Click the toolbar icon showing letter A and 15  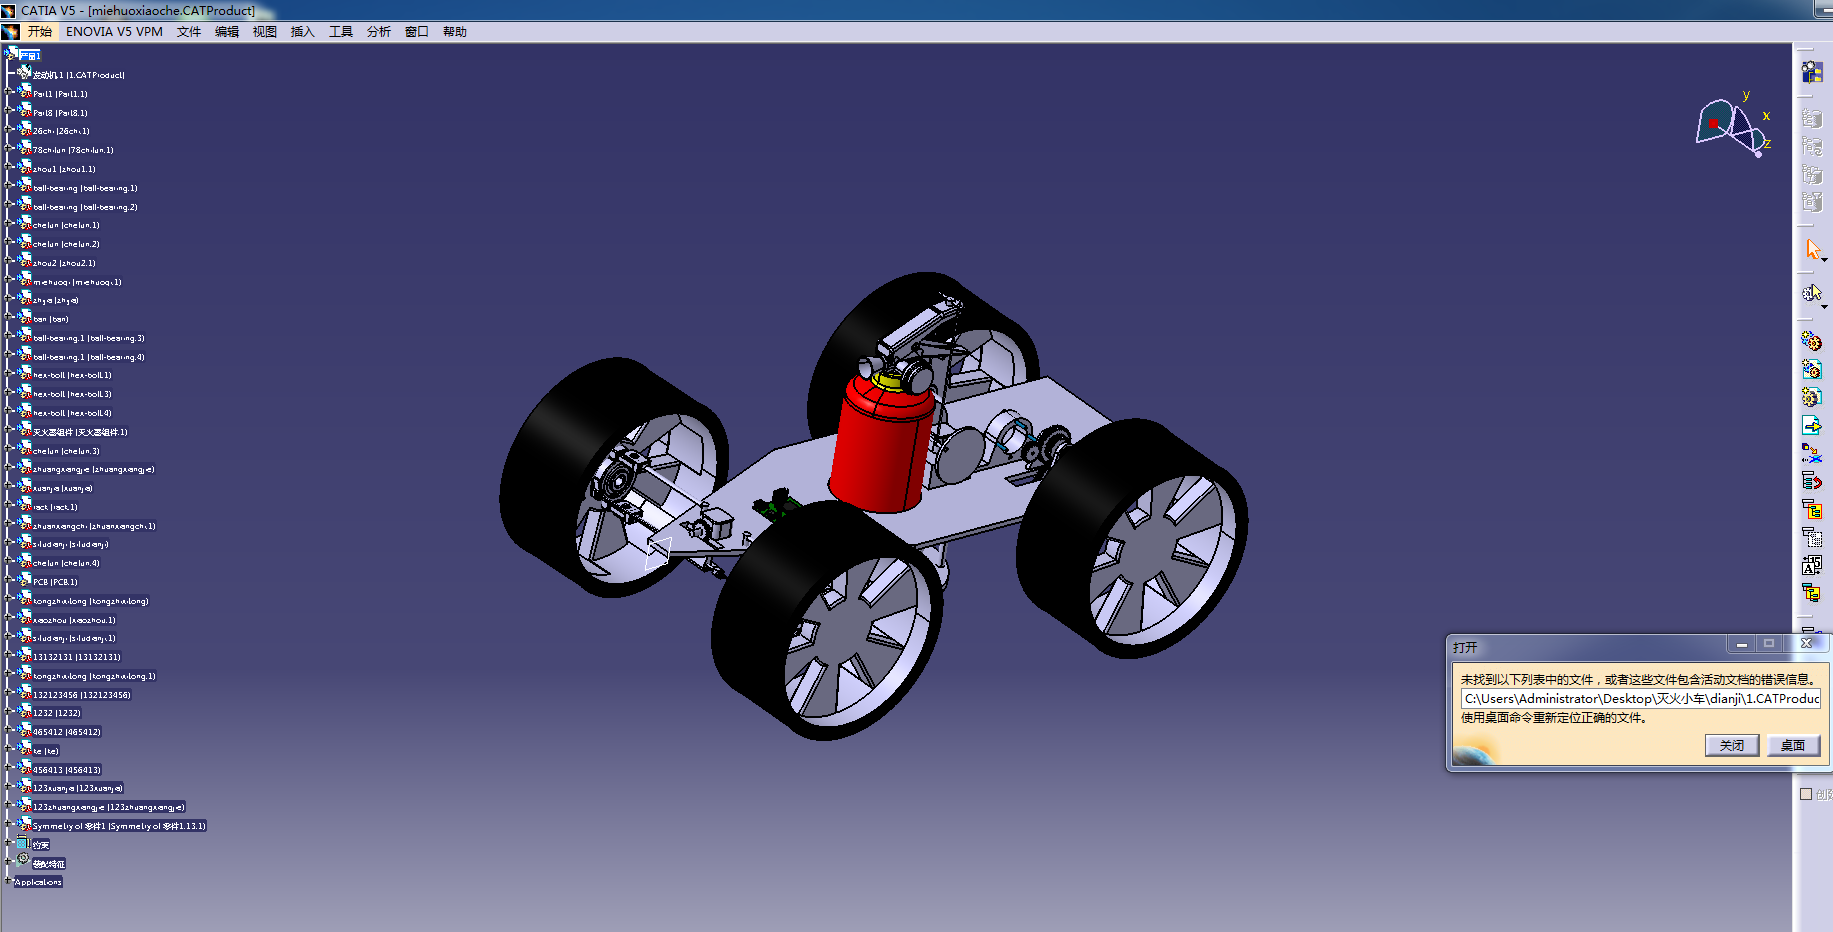(1812, 565)
